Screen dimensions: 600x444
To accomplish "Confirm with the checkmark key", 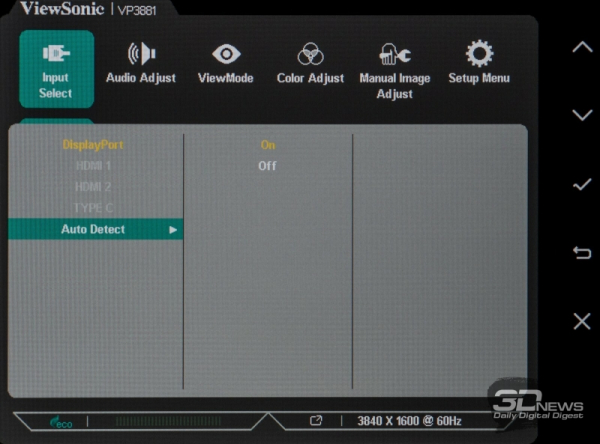I will pos(582,185).
